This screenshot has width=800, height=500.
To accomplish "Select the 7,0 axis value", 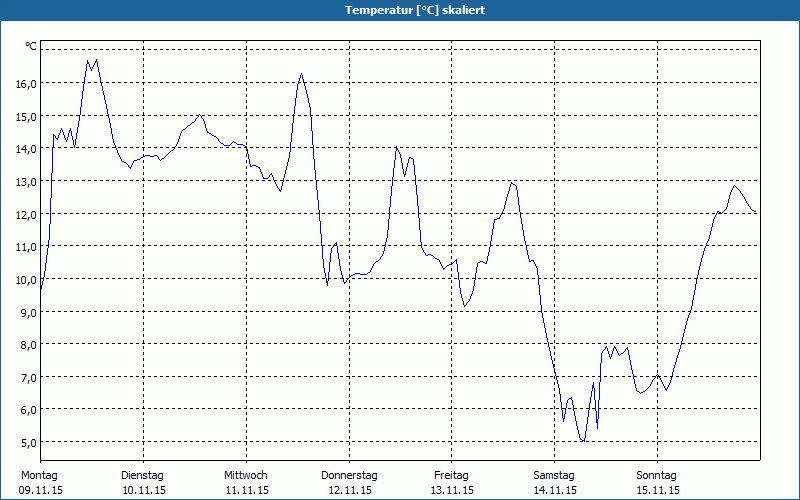I will tap(28, 378).
